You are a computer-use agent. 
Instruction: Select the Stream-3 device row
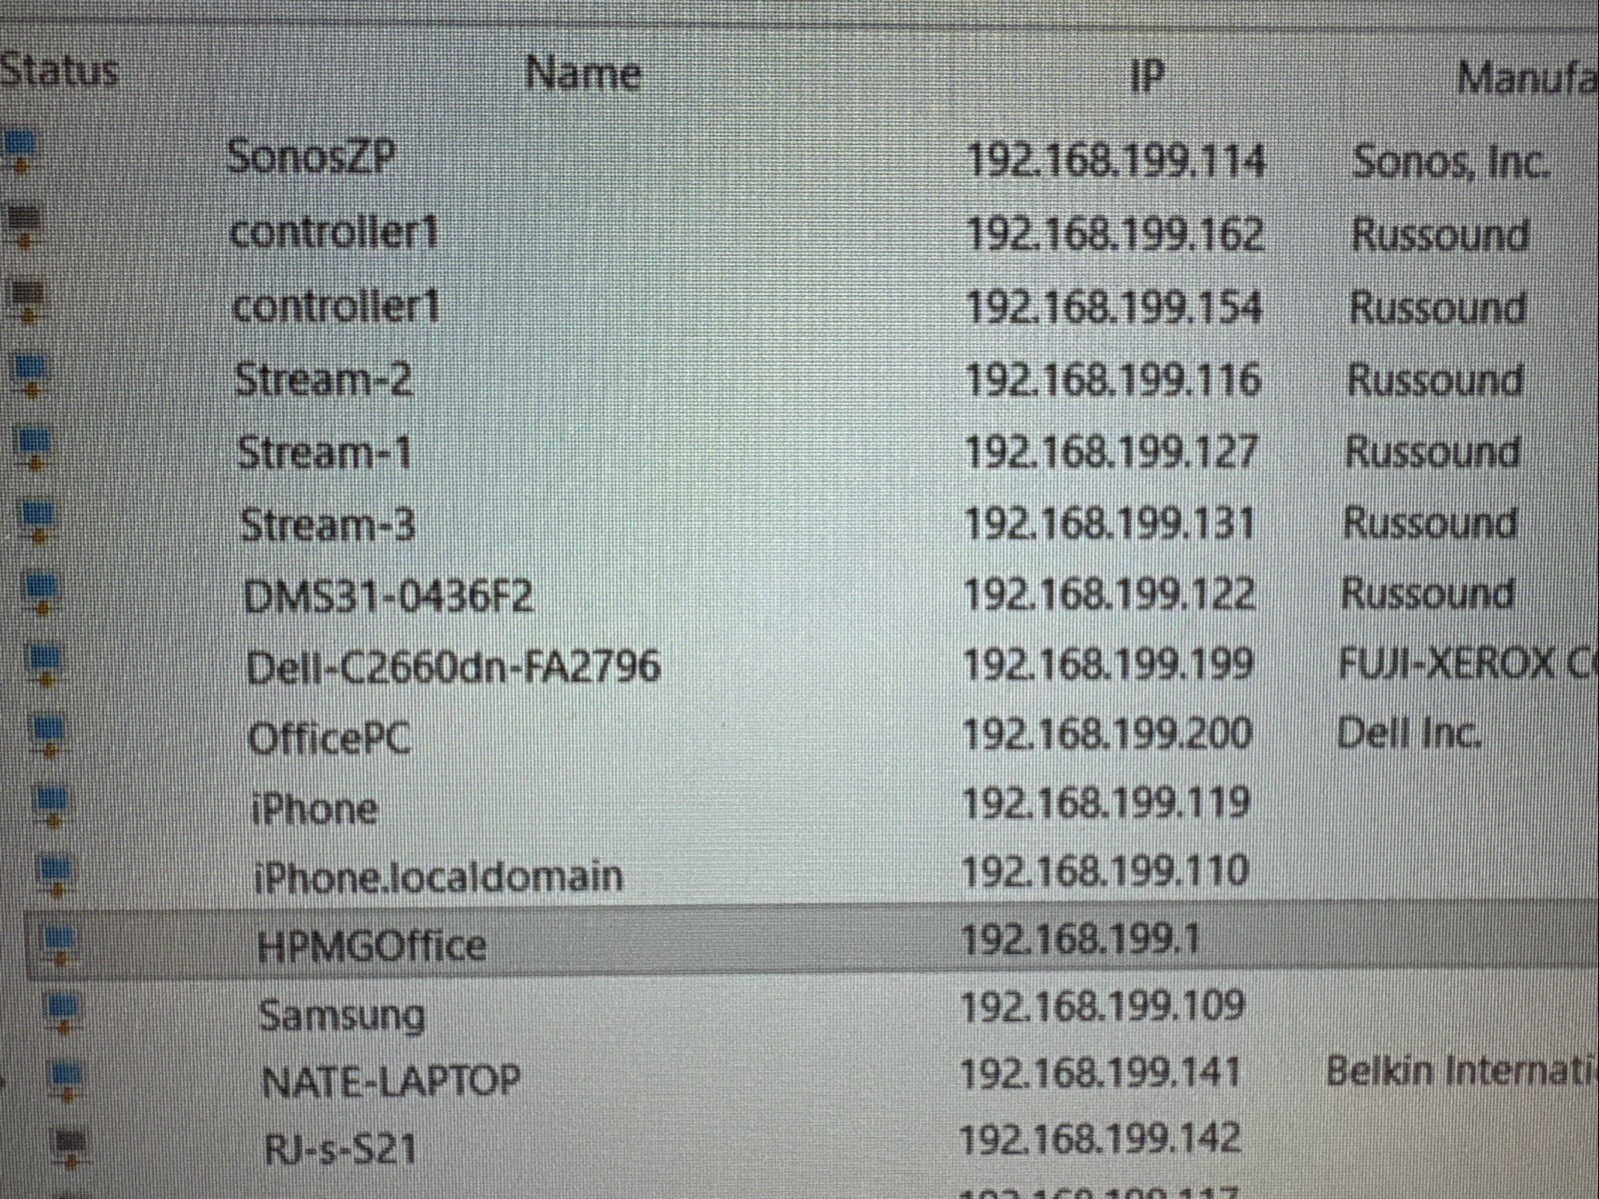tap(800, 524)
